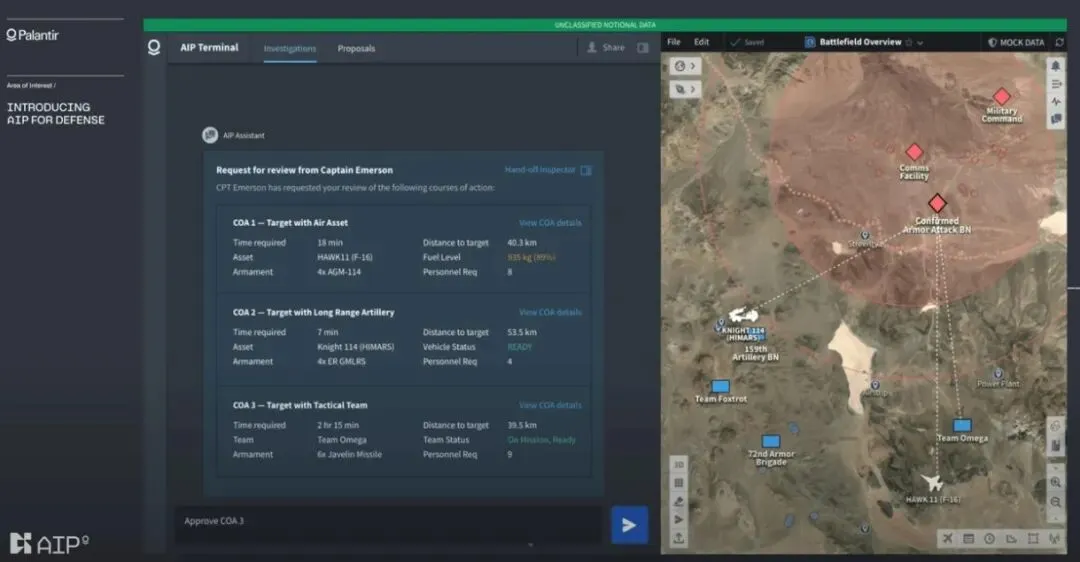Click the COA 3 — Target with Tactical Team heading
The height and width of the screenshot is (562, 1080).
point(300,406)
